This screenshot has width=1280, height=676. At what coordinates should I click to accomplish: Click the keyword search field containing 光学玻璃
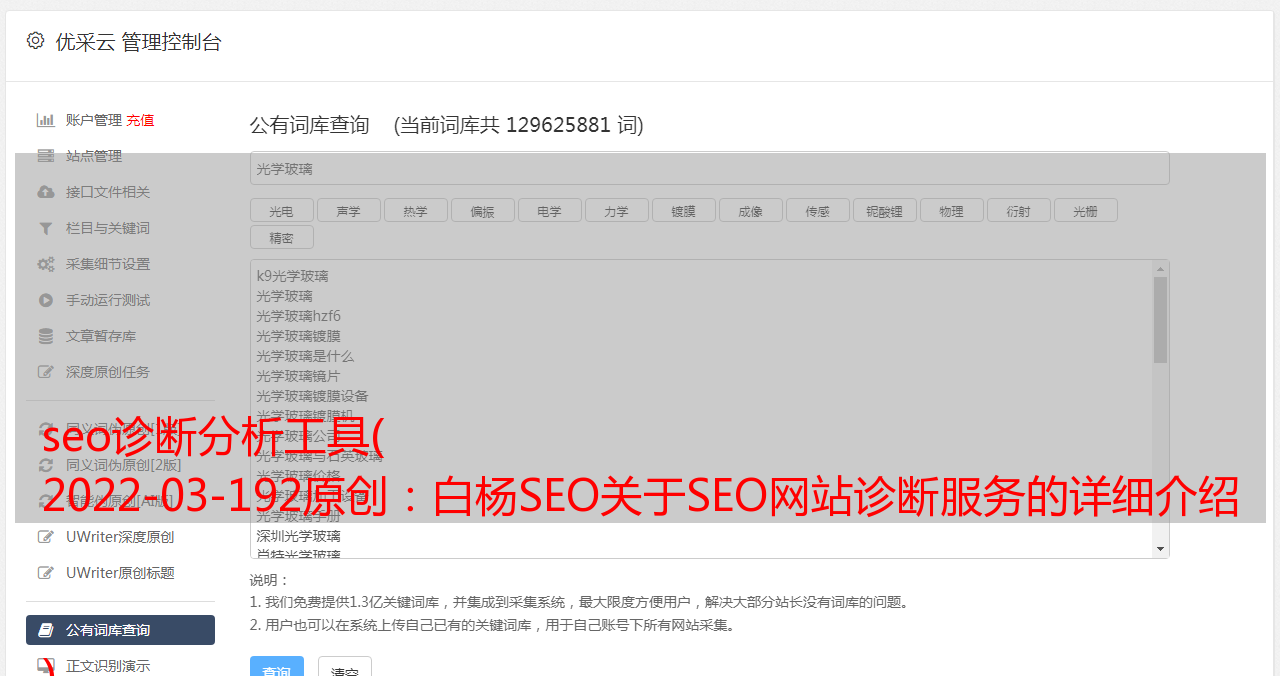[709, 169]
